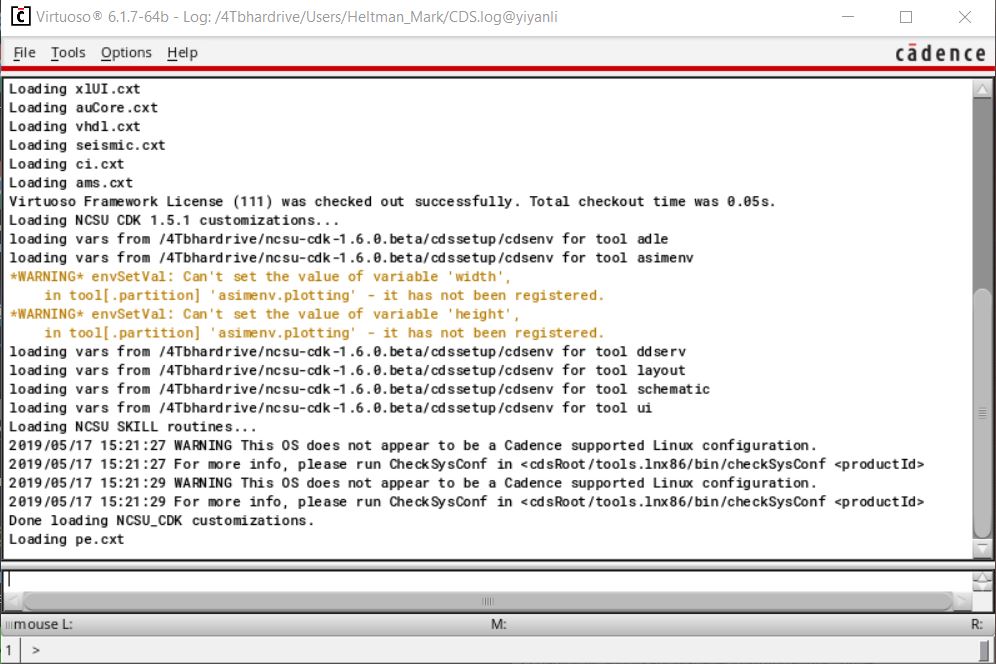Click the 'Loading xlUI.cxt' log line
The width and height of the screenshot is (996, 664).
point(74,89)
